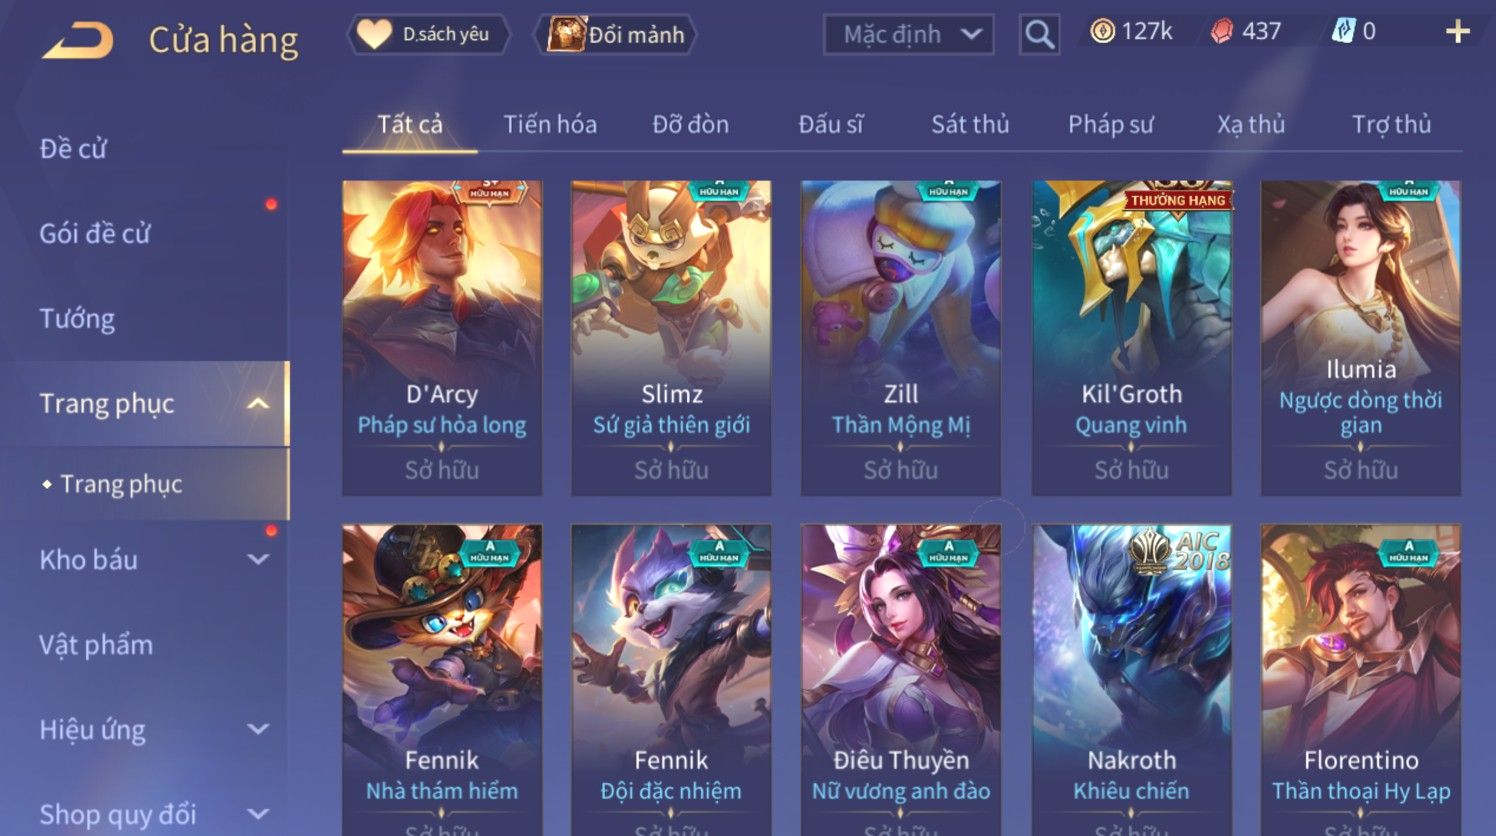1496x836 pixels.
Task: Open the Mặc định sort dropdown
Action: coord(908,34)
